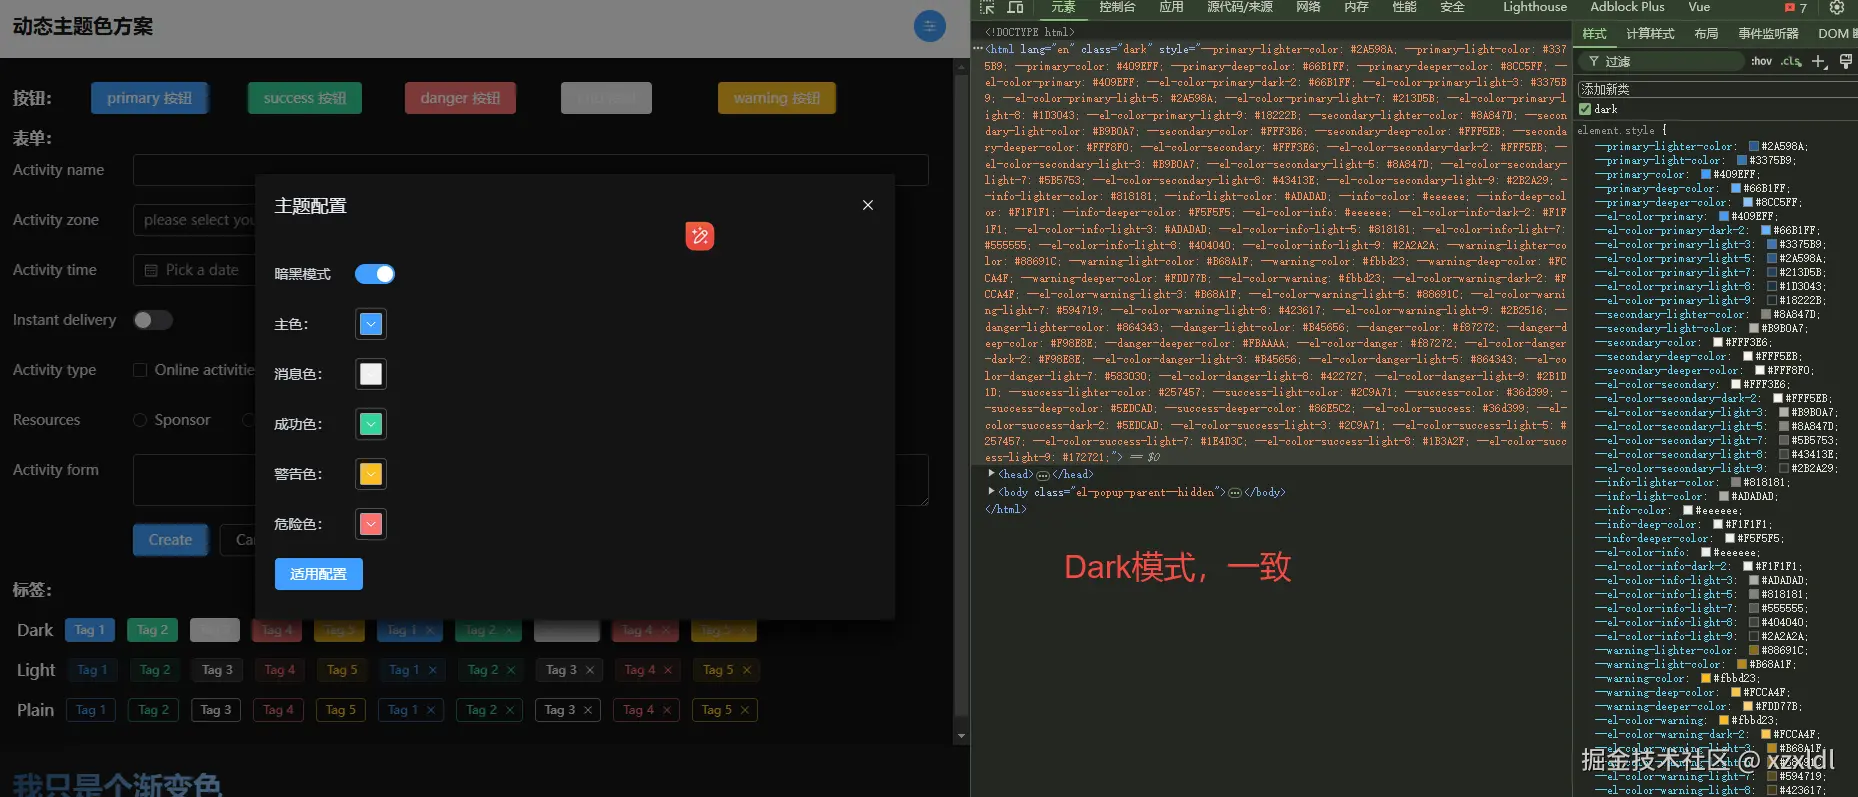1858x797 pixels.
Task: Remove Plain row Tag 1 with its x
Action: click(431, 710)
